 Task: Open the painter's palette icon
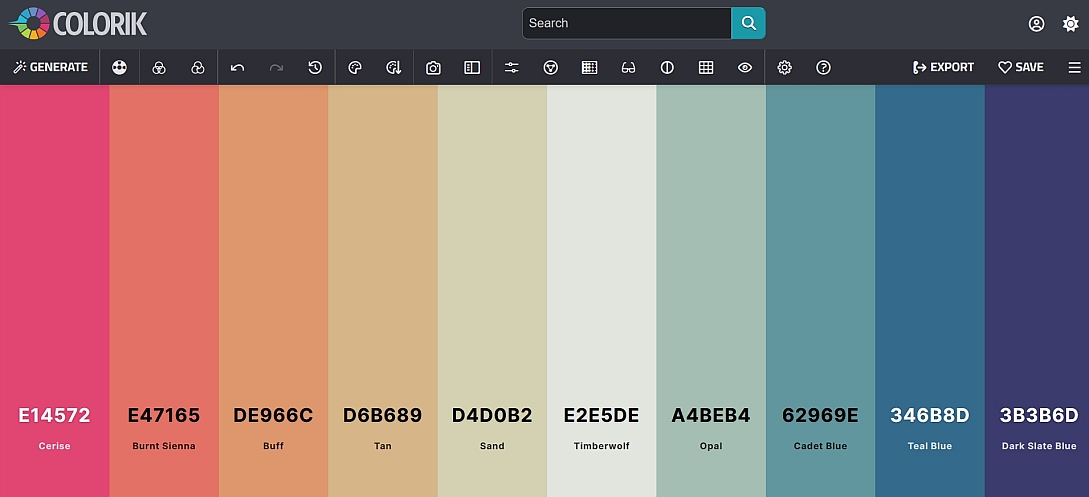(355, 67)
